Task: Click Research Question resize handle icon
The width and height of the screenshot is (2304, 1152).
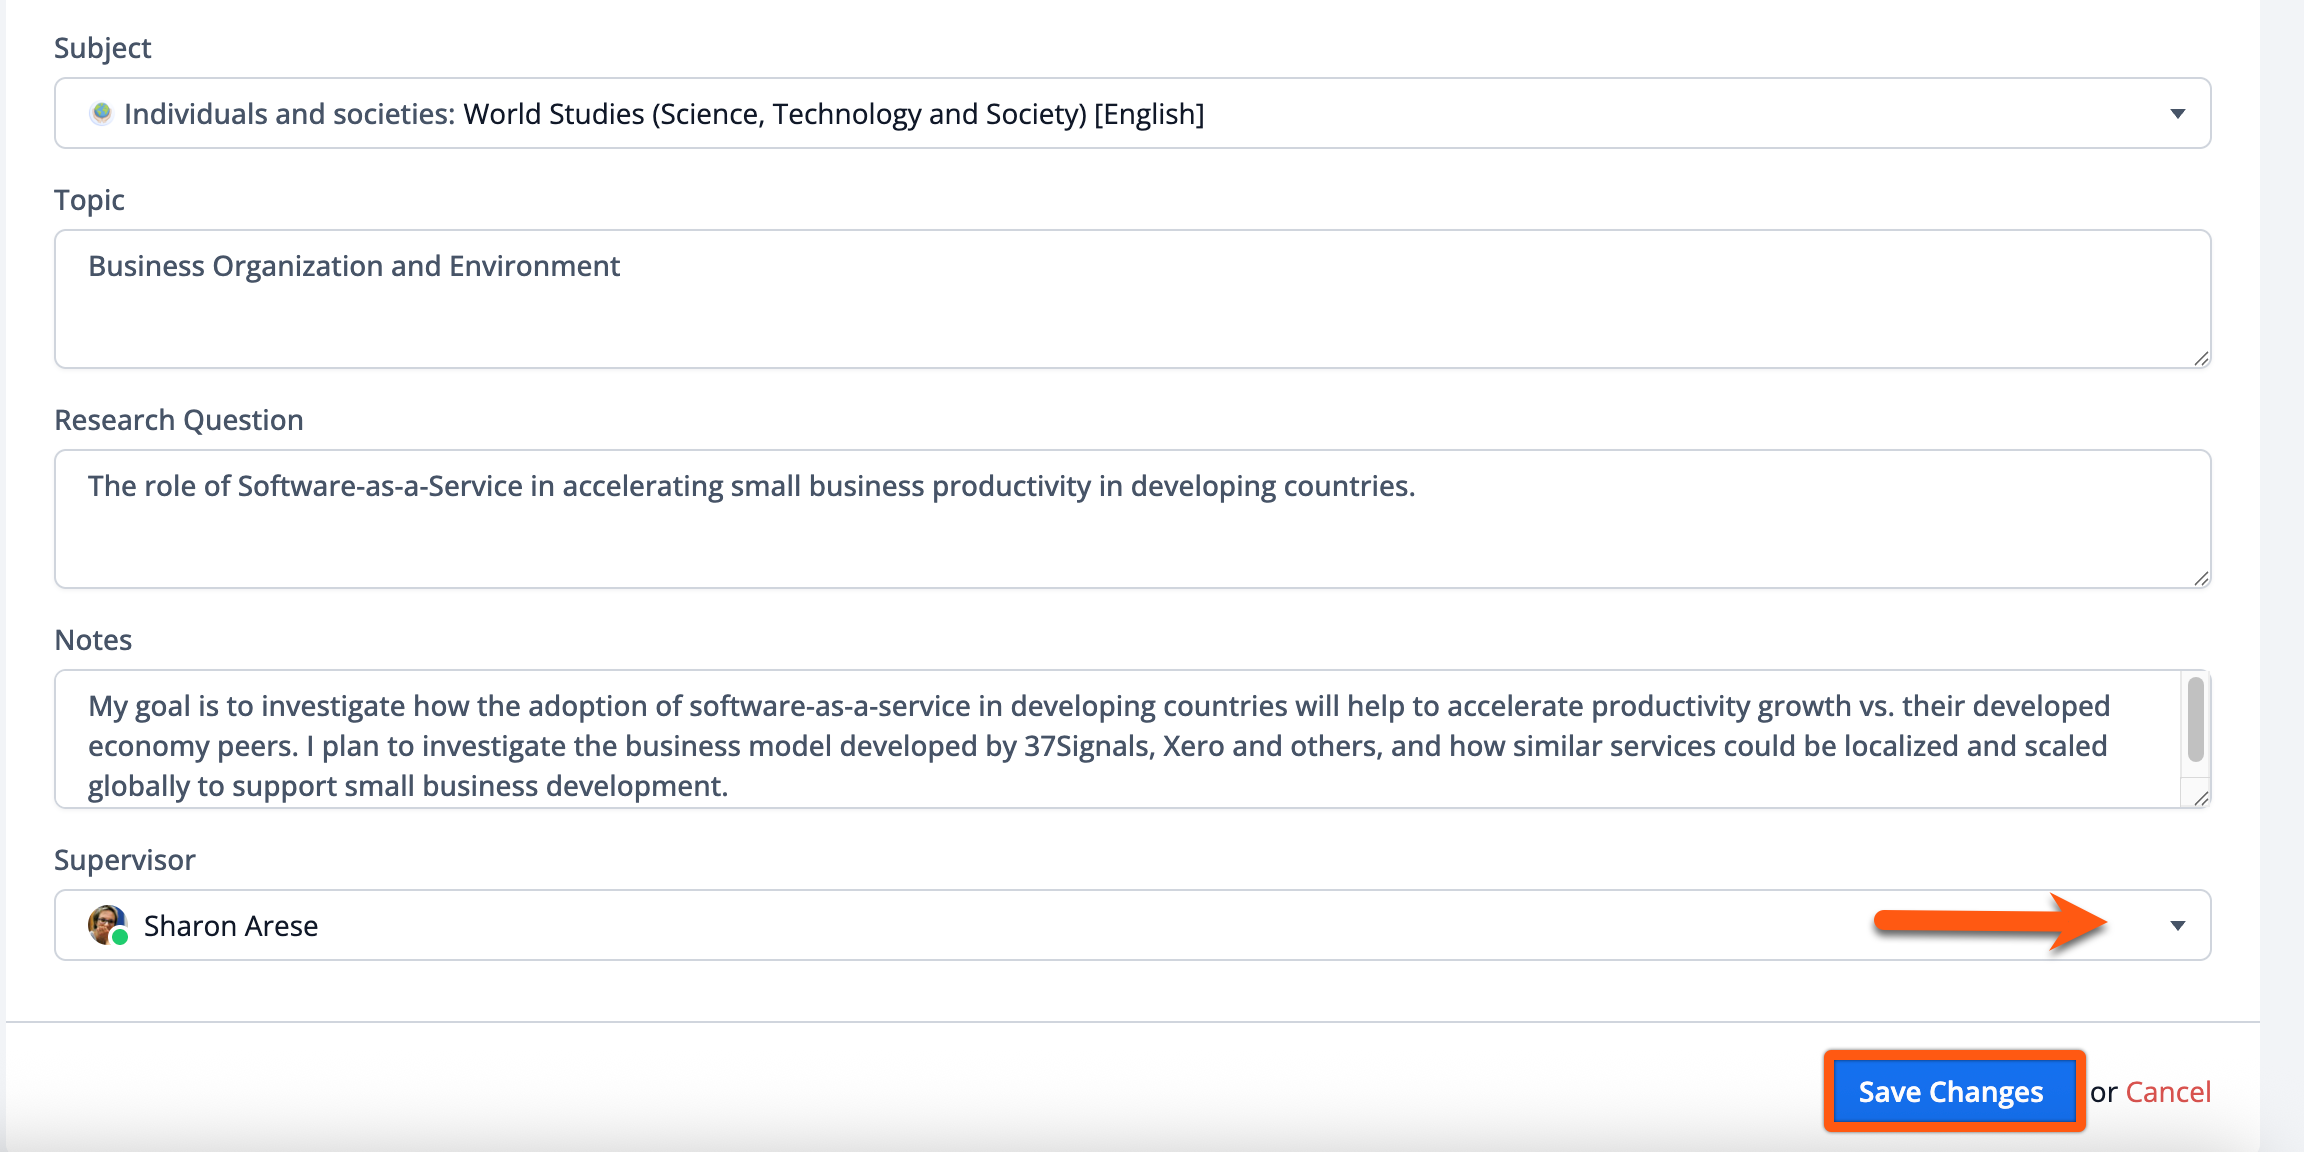Action: (x=2201, y=579)
